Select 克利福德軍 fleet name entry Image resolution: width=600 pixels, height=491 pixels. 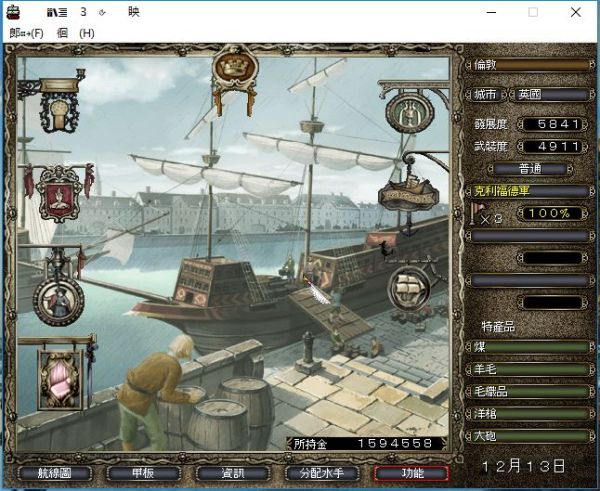(x=528, y=190)
